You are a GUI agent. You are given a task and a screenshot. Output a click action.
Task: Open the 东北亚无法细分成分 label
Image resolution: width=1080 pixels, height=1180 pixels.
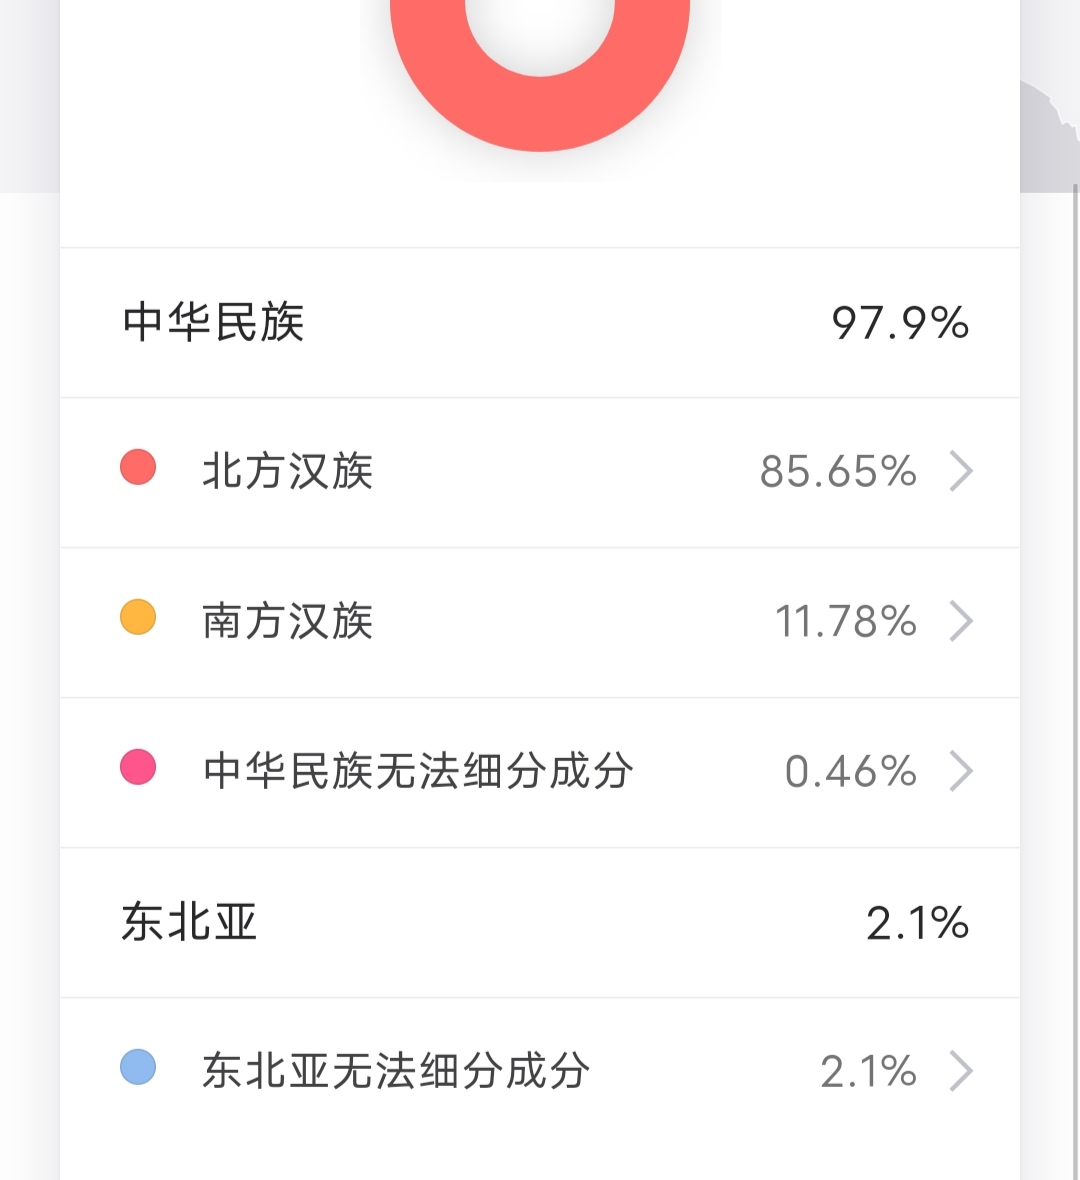click(396, 1071)
